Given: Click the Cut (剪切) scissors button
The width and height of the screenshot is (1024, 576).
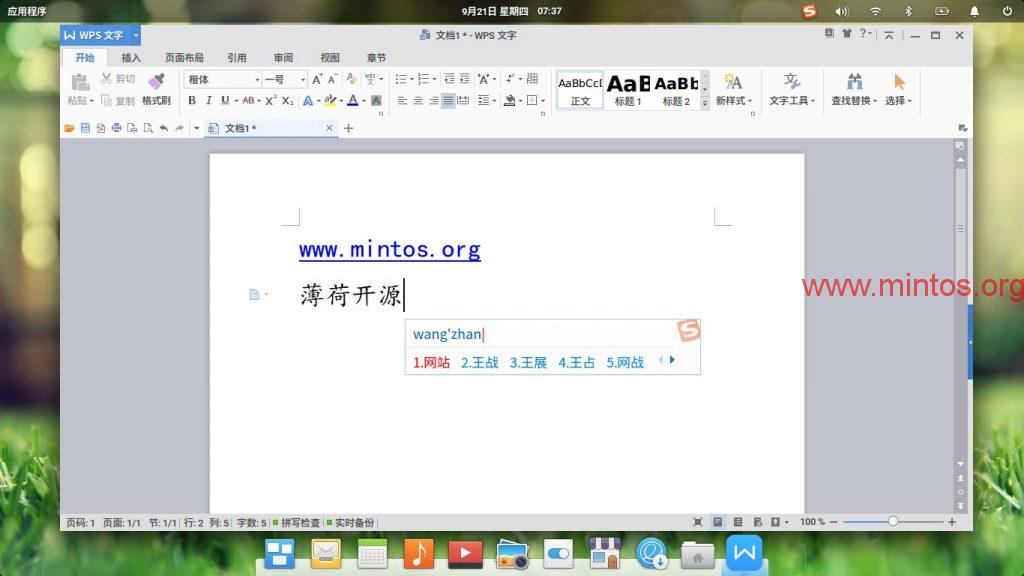Looking at the screenshot, I should point(118,79).
